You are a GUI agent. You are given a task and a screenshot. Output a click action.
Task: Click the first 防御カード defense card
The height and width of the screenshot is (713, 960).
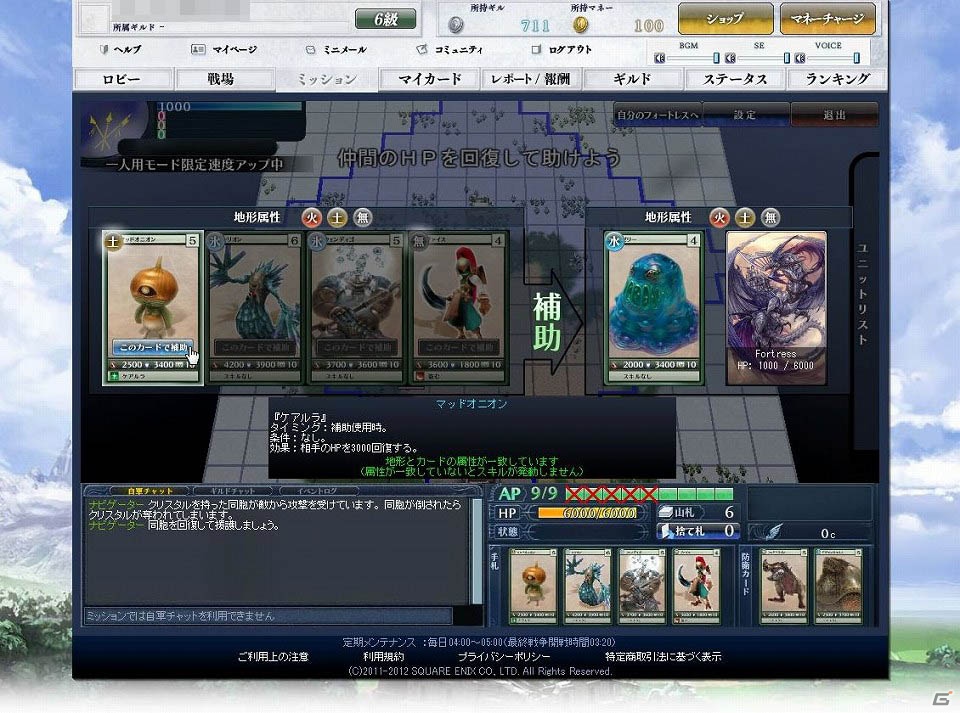(x=783, y=586)
